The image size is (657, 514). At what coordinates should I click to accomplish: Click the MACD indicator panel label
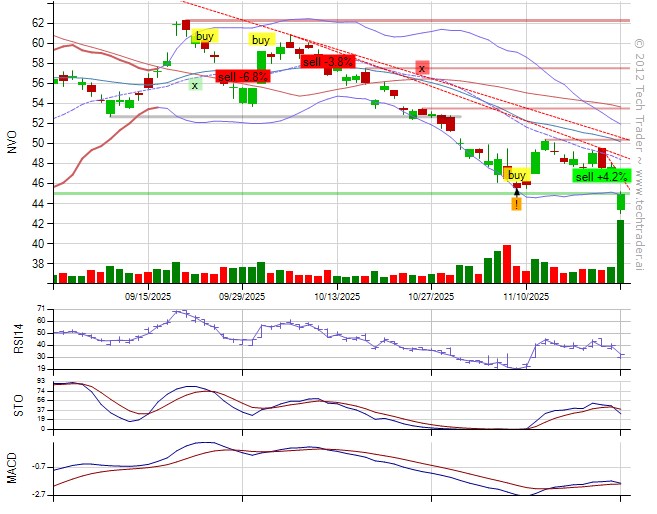(x=12, y=470)
